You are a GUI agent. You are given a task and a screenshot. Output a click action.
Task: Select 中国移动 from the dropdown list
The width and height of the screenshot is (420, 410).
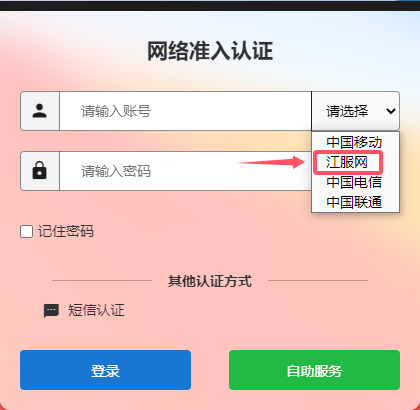pos(355,142)
